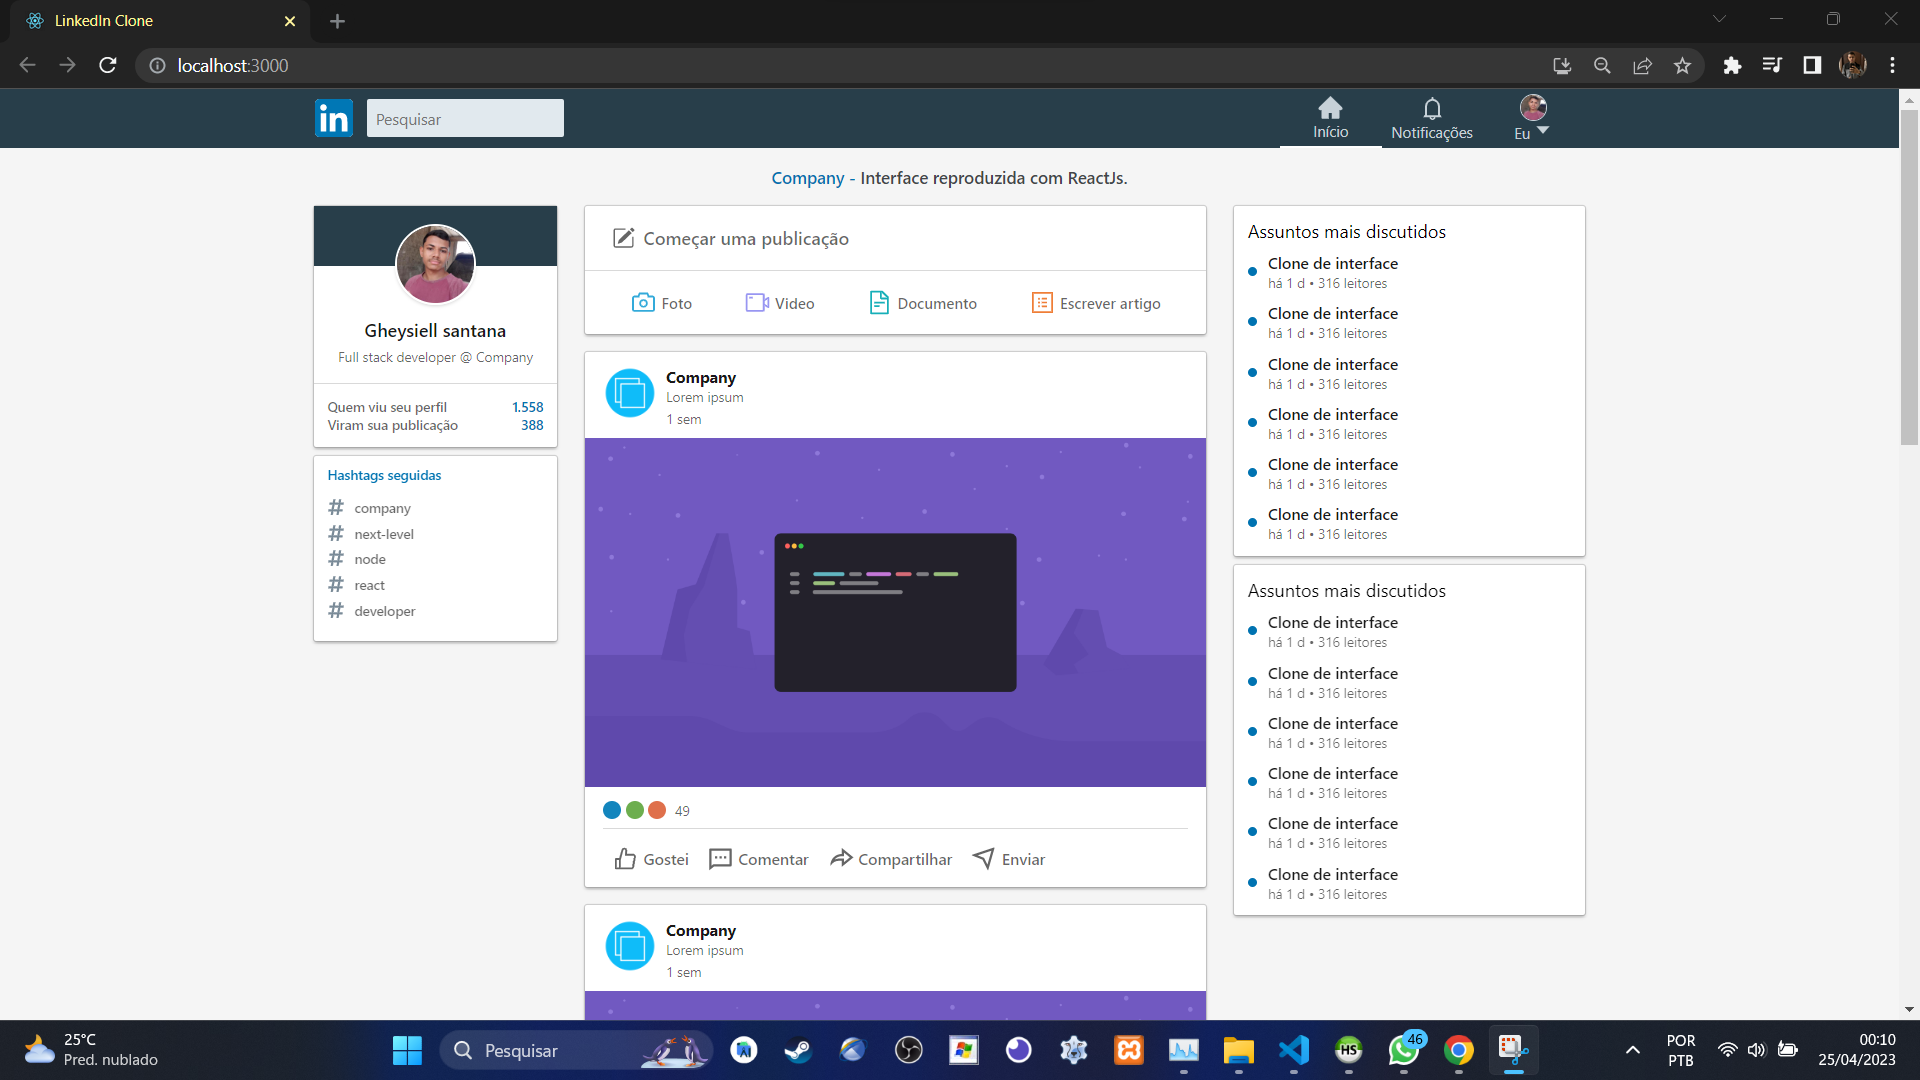
Task: Open browser tab search chevron
Action: 1719,19
